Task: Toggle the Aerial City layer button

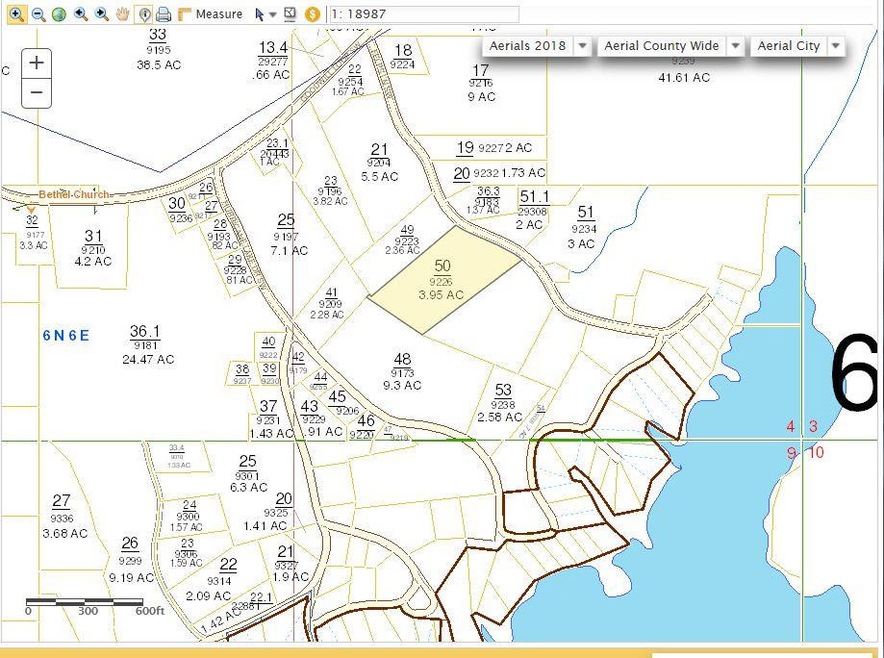Action: click(788, 46)
